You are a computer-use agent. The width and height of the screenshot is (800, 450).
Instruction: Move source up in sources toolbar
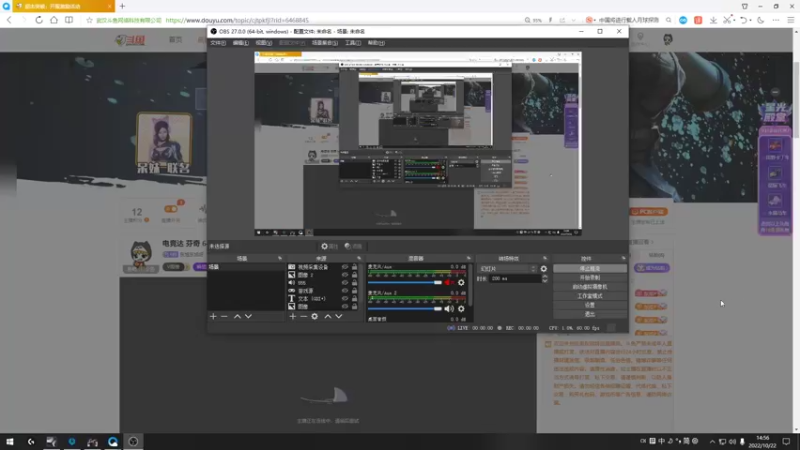tap(328, 316)
